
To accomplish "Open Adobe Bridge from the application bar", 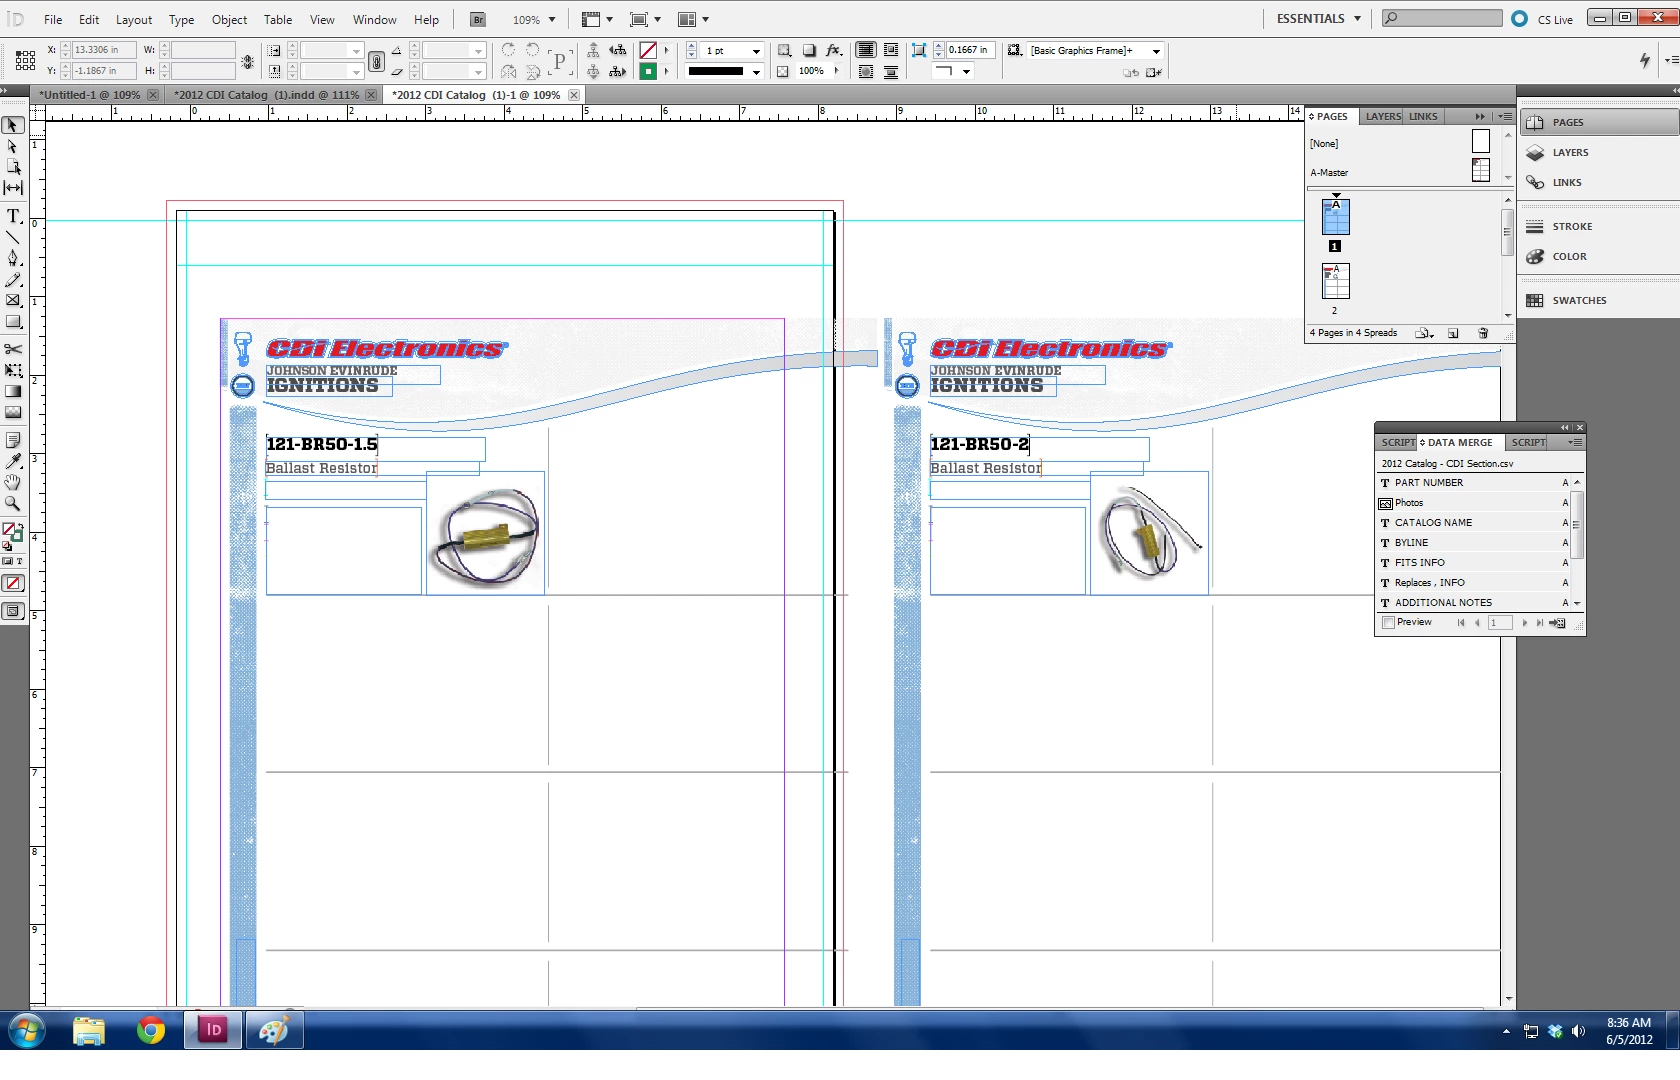I will (478, 19).
